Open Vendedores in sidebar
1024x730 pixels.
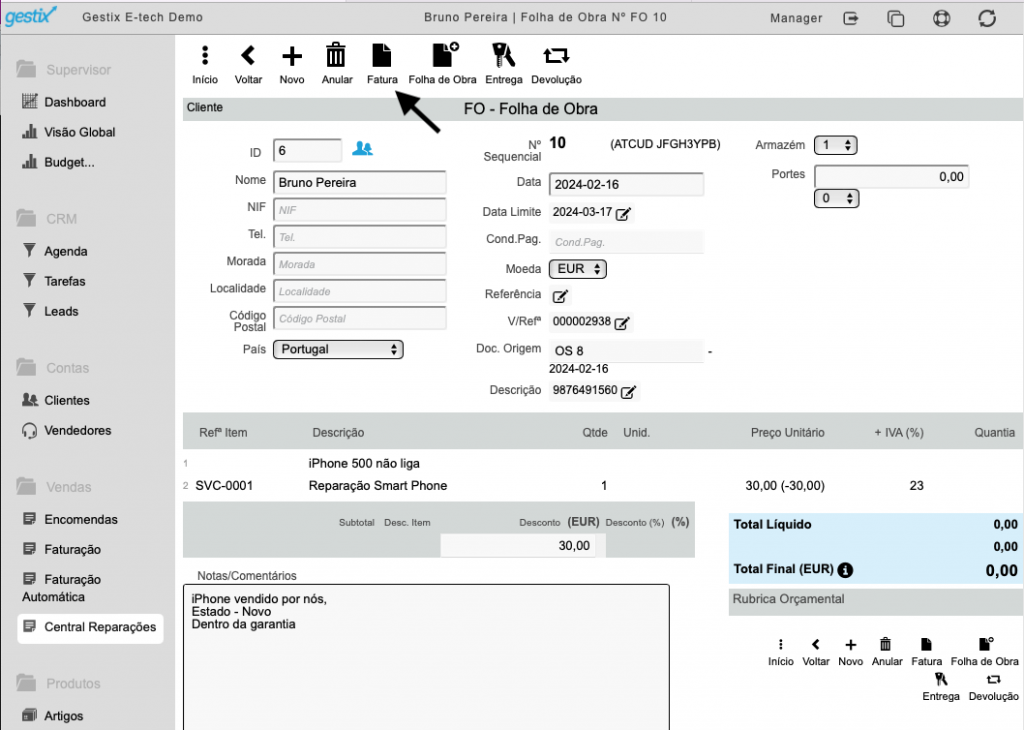(78, 430)
